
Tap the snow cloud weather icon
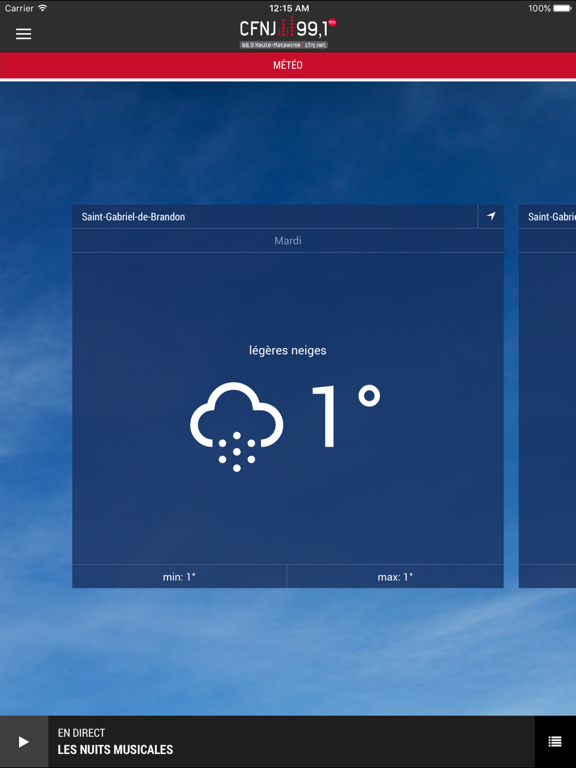(x=237, y=427)
